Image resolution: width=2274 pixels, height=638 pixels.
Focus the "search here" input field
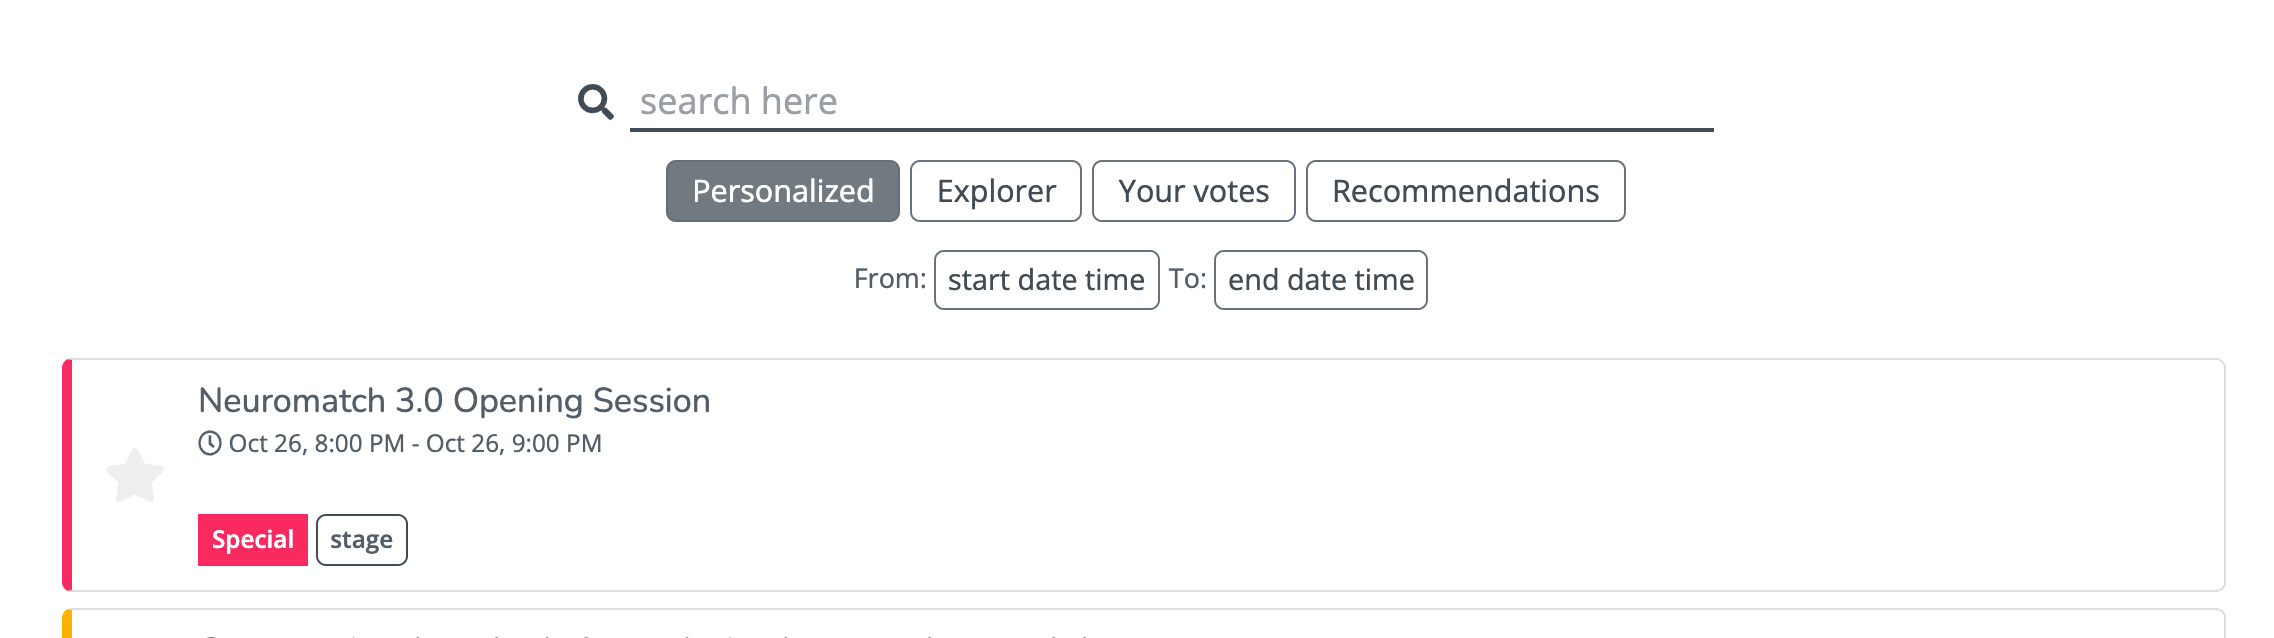tap(1170, 102)
